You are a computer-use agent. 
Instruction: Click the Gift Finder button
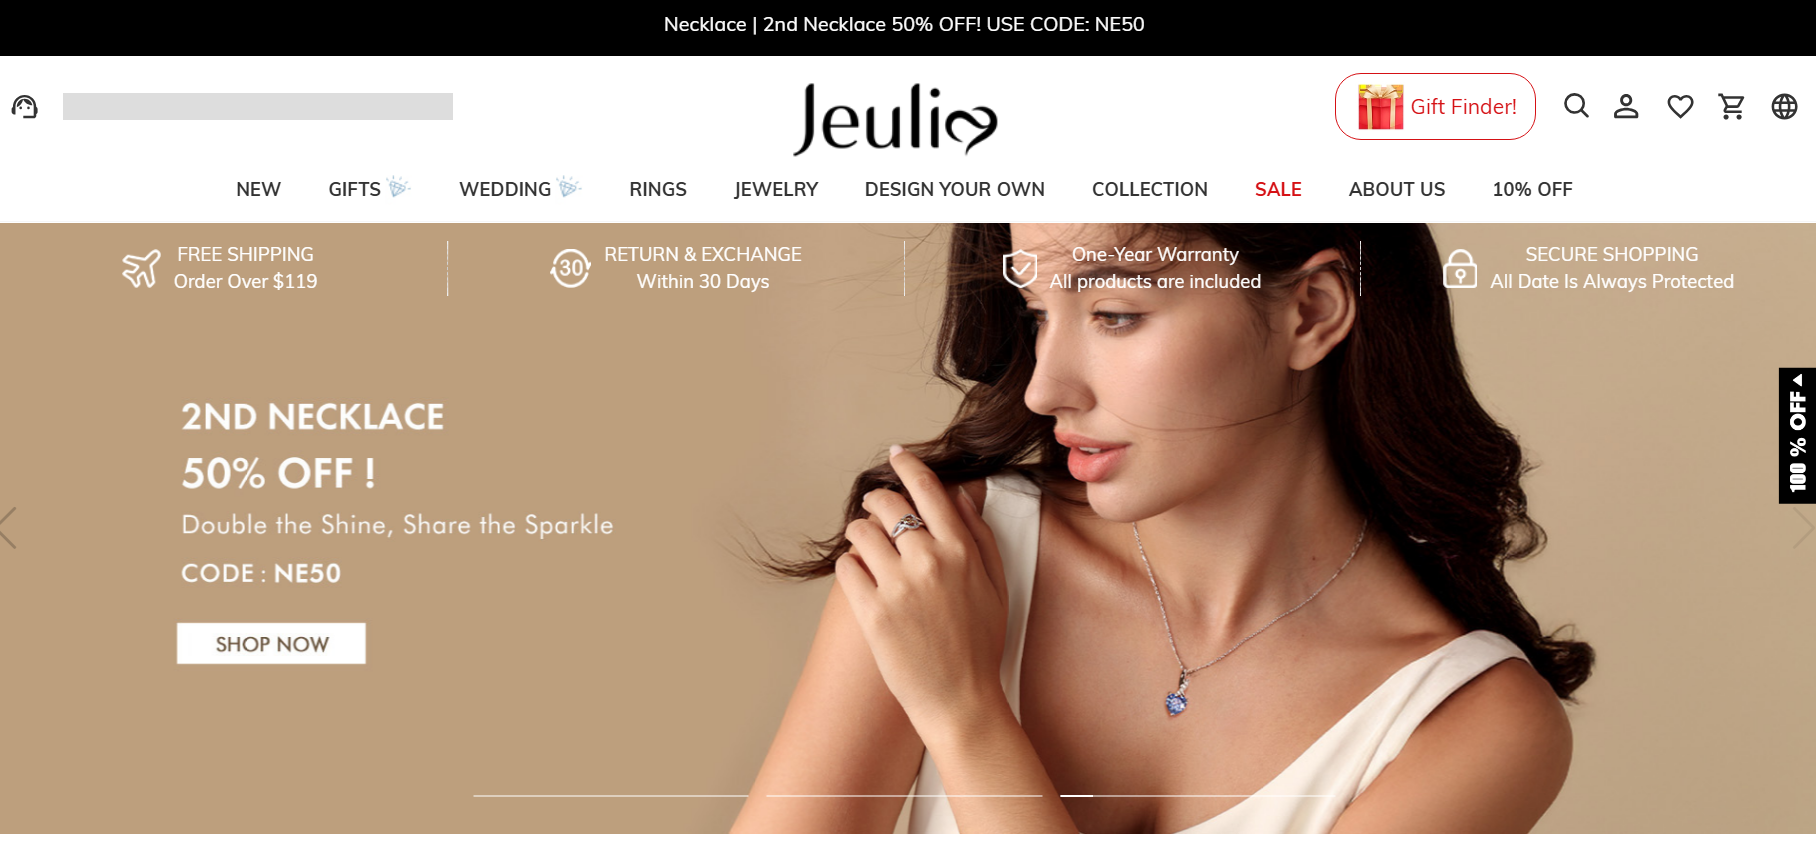(x=1435, y=106)
